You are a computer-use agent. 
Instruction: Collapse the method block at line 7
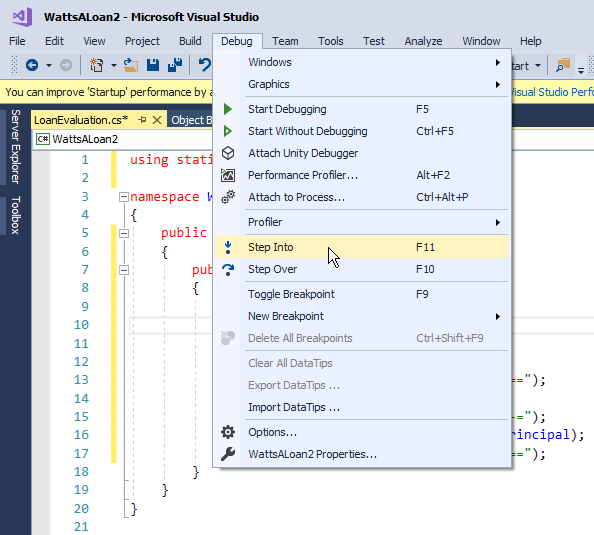click(x=123, y=270)
